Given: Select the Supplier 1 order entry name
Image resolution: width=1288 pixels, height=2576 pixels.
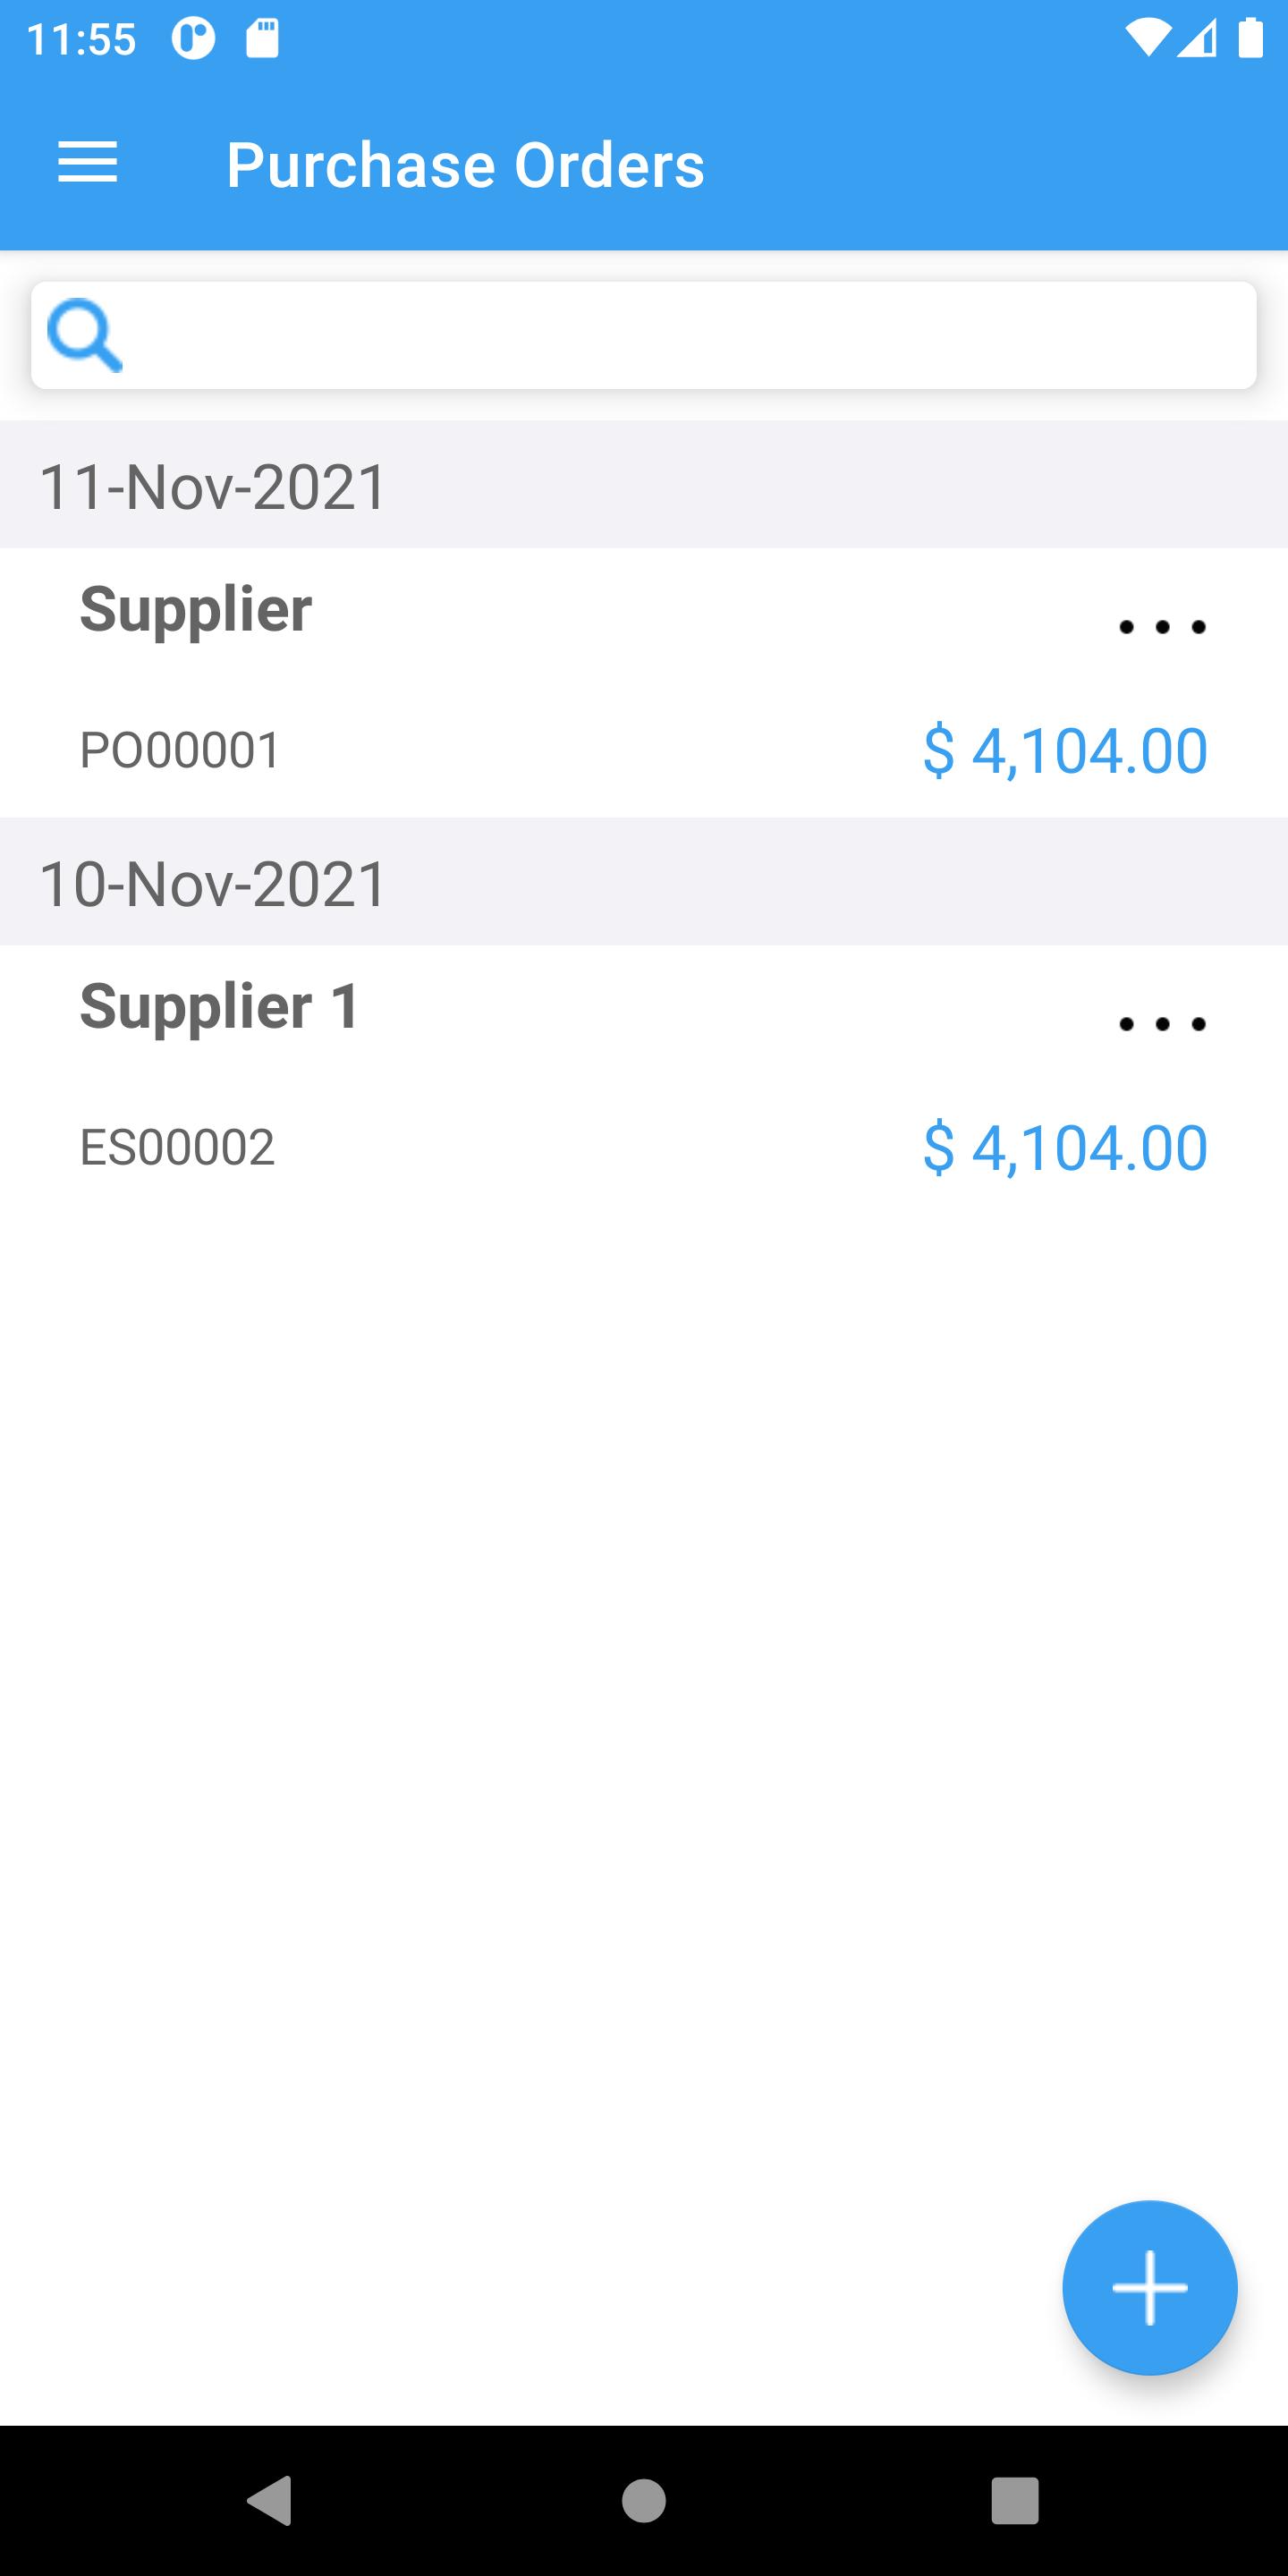Looking at the screenshot, I should tap(220, 1006).
